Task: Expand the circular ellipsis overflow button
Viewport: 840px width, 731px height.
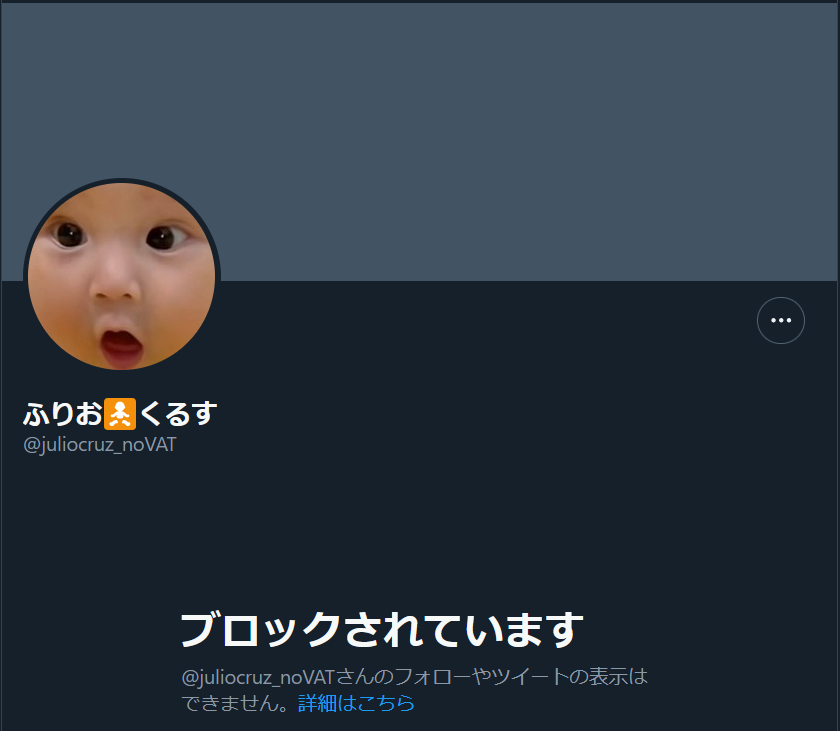Action: pos(781,320)
